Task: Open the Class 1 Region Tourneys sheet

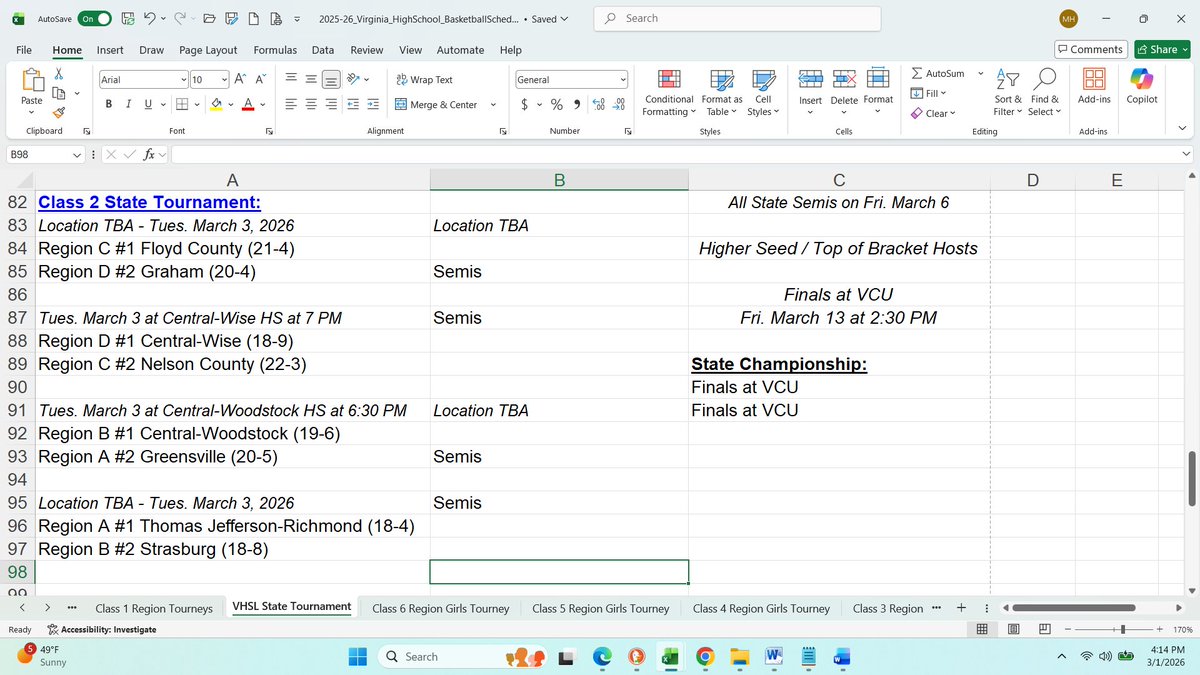Action: click(154, 607)
